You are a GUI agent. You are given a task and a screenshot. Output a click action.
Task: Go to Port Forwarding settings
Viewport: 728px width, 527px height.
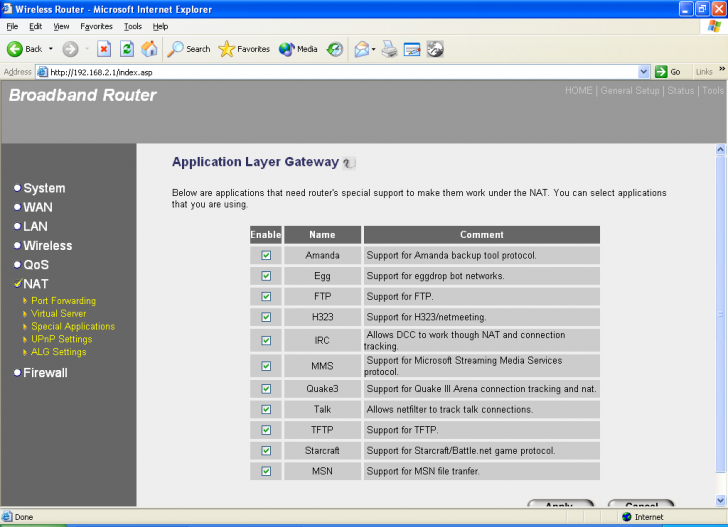64,301
